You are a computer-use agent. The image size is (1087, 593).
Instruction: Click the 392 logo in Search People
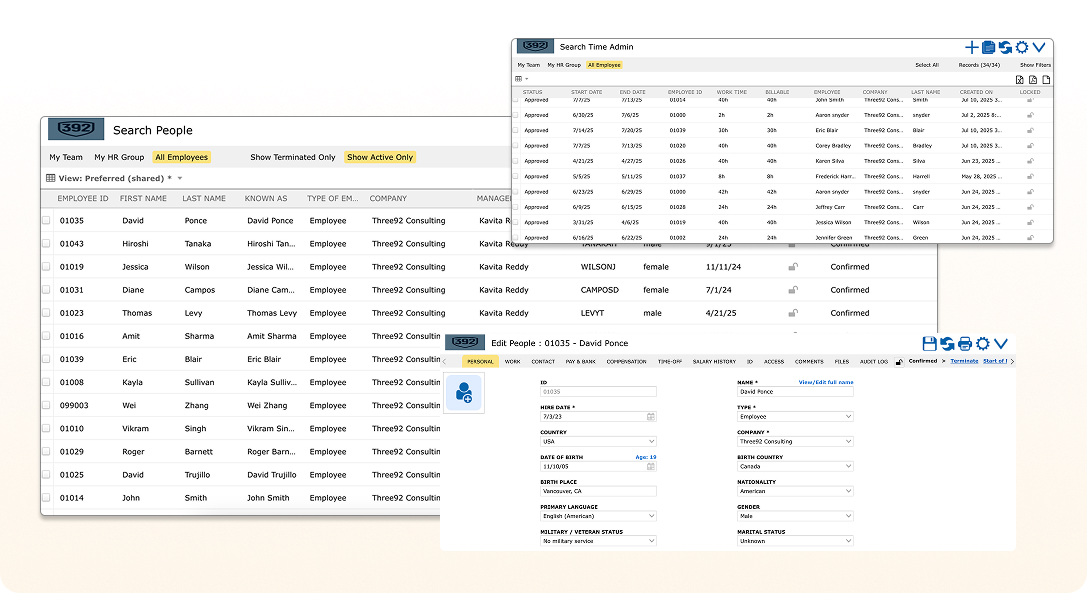tap(76, 129)
